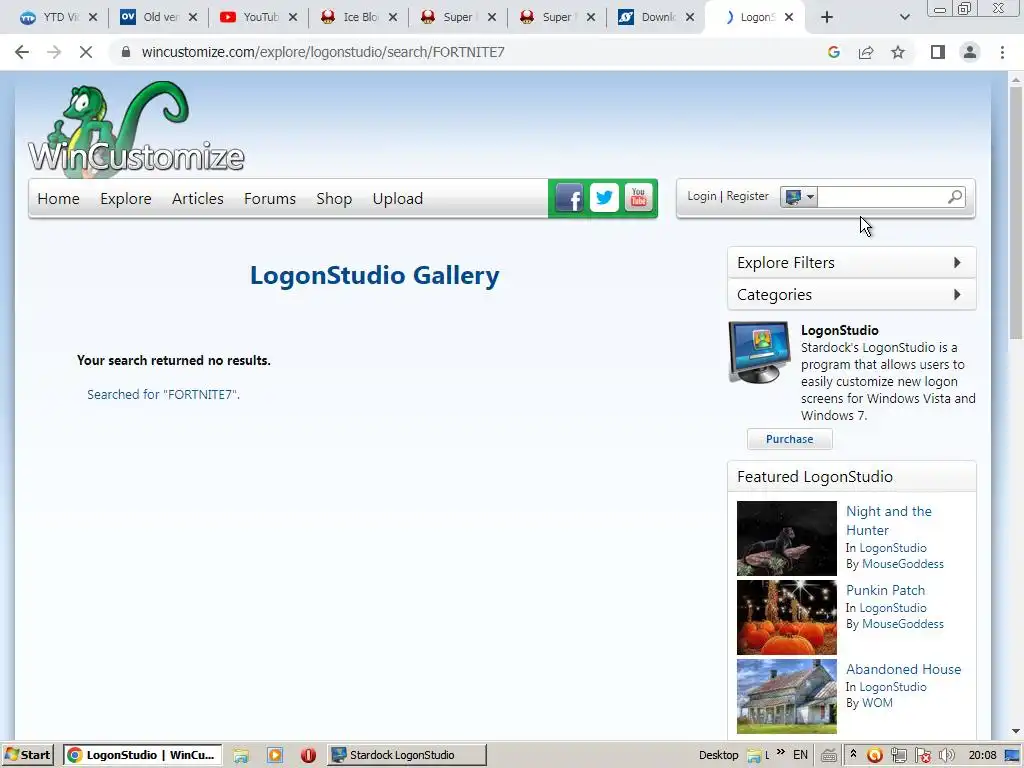Stop loading the page
The image size is (1024, 768).
pos(86,52)
